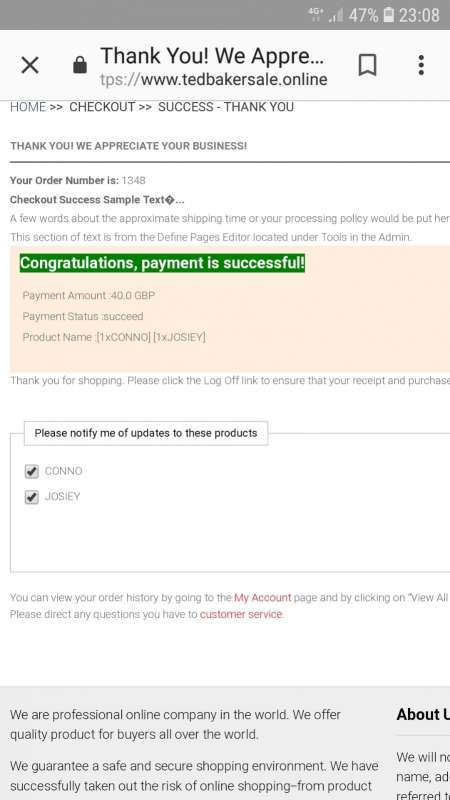Select the CHECKOUT breadcrumb item
This screenshot has height=800, width=450.
coord(102,107)
